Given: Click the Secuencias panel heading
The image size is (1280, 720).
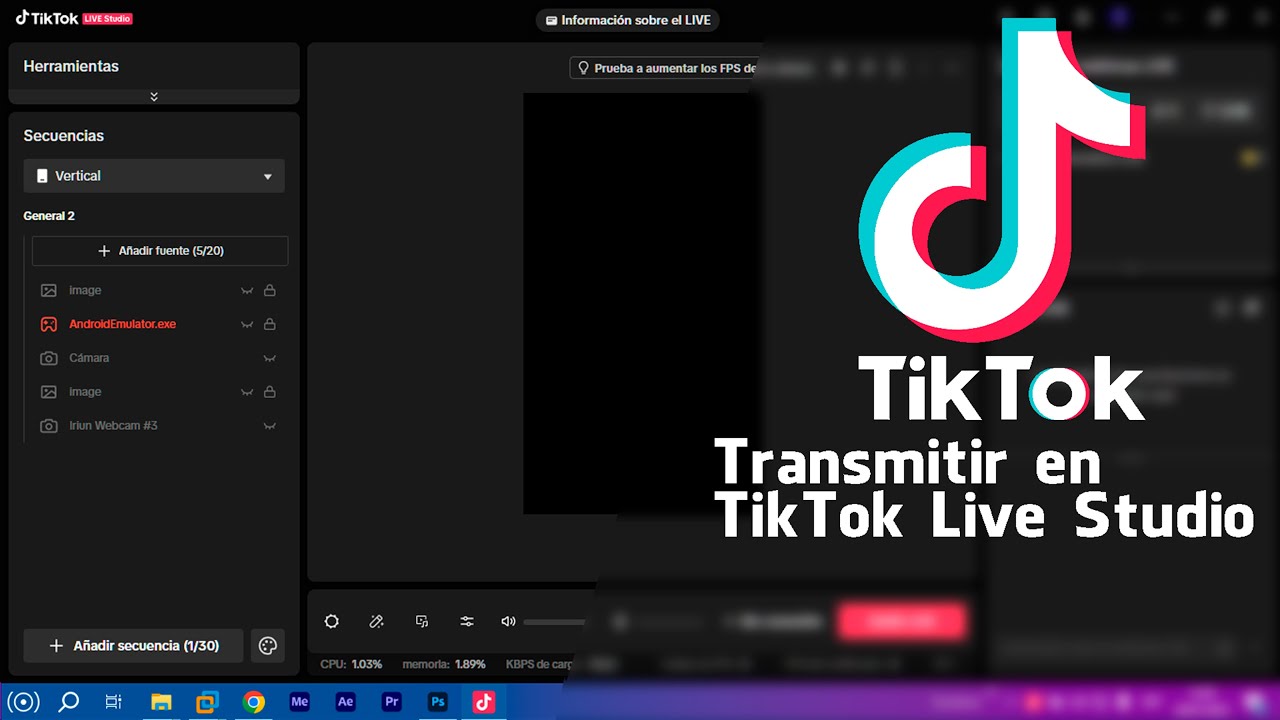Looking at the screenshot, I should 63,136.
